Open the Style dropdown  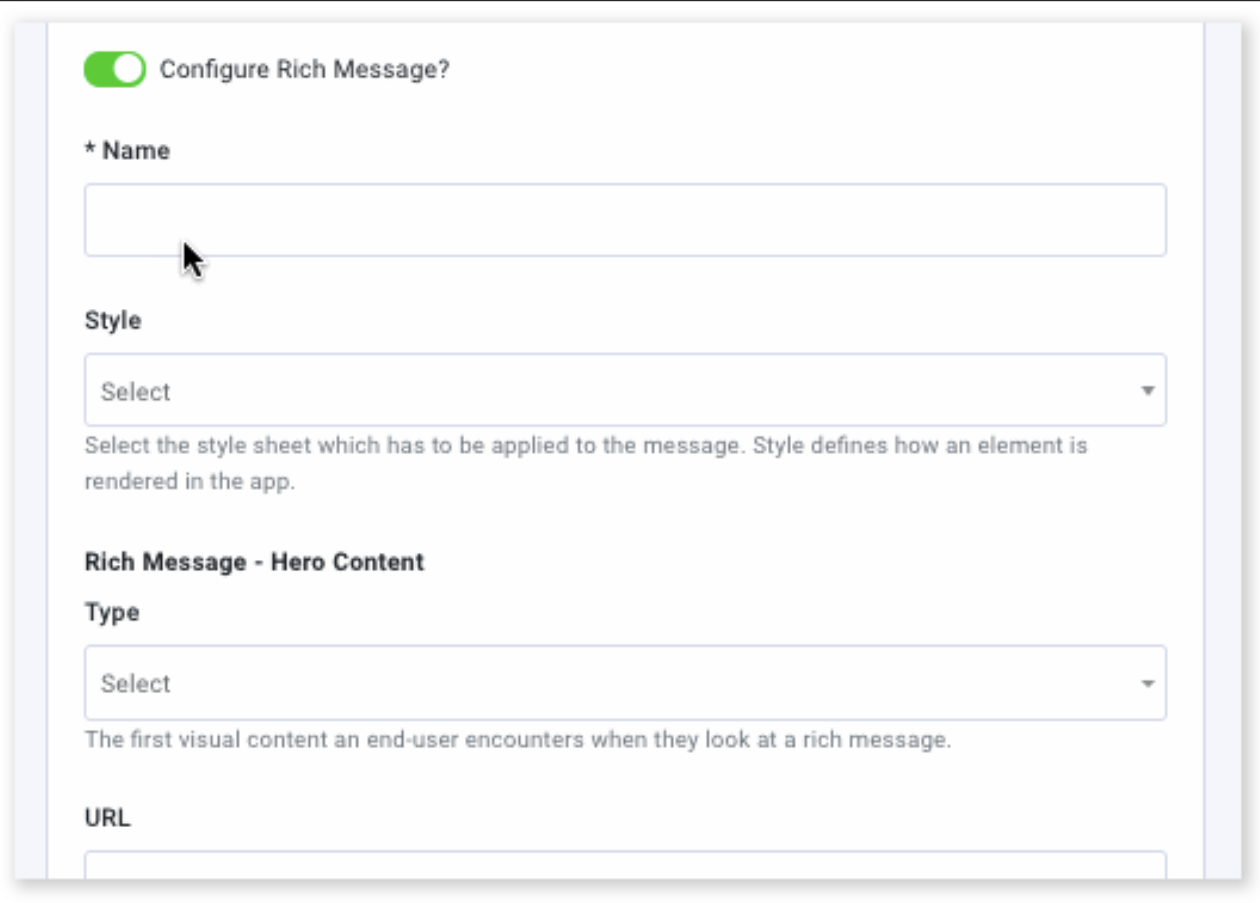[x=625, y=390]
